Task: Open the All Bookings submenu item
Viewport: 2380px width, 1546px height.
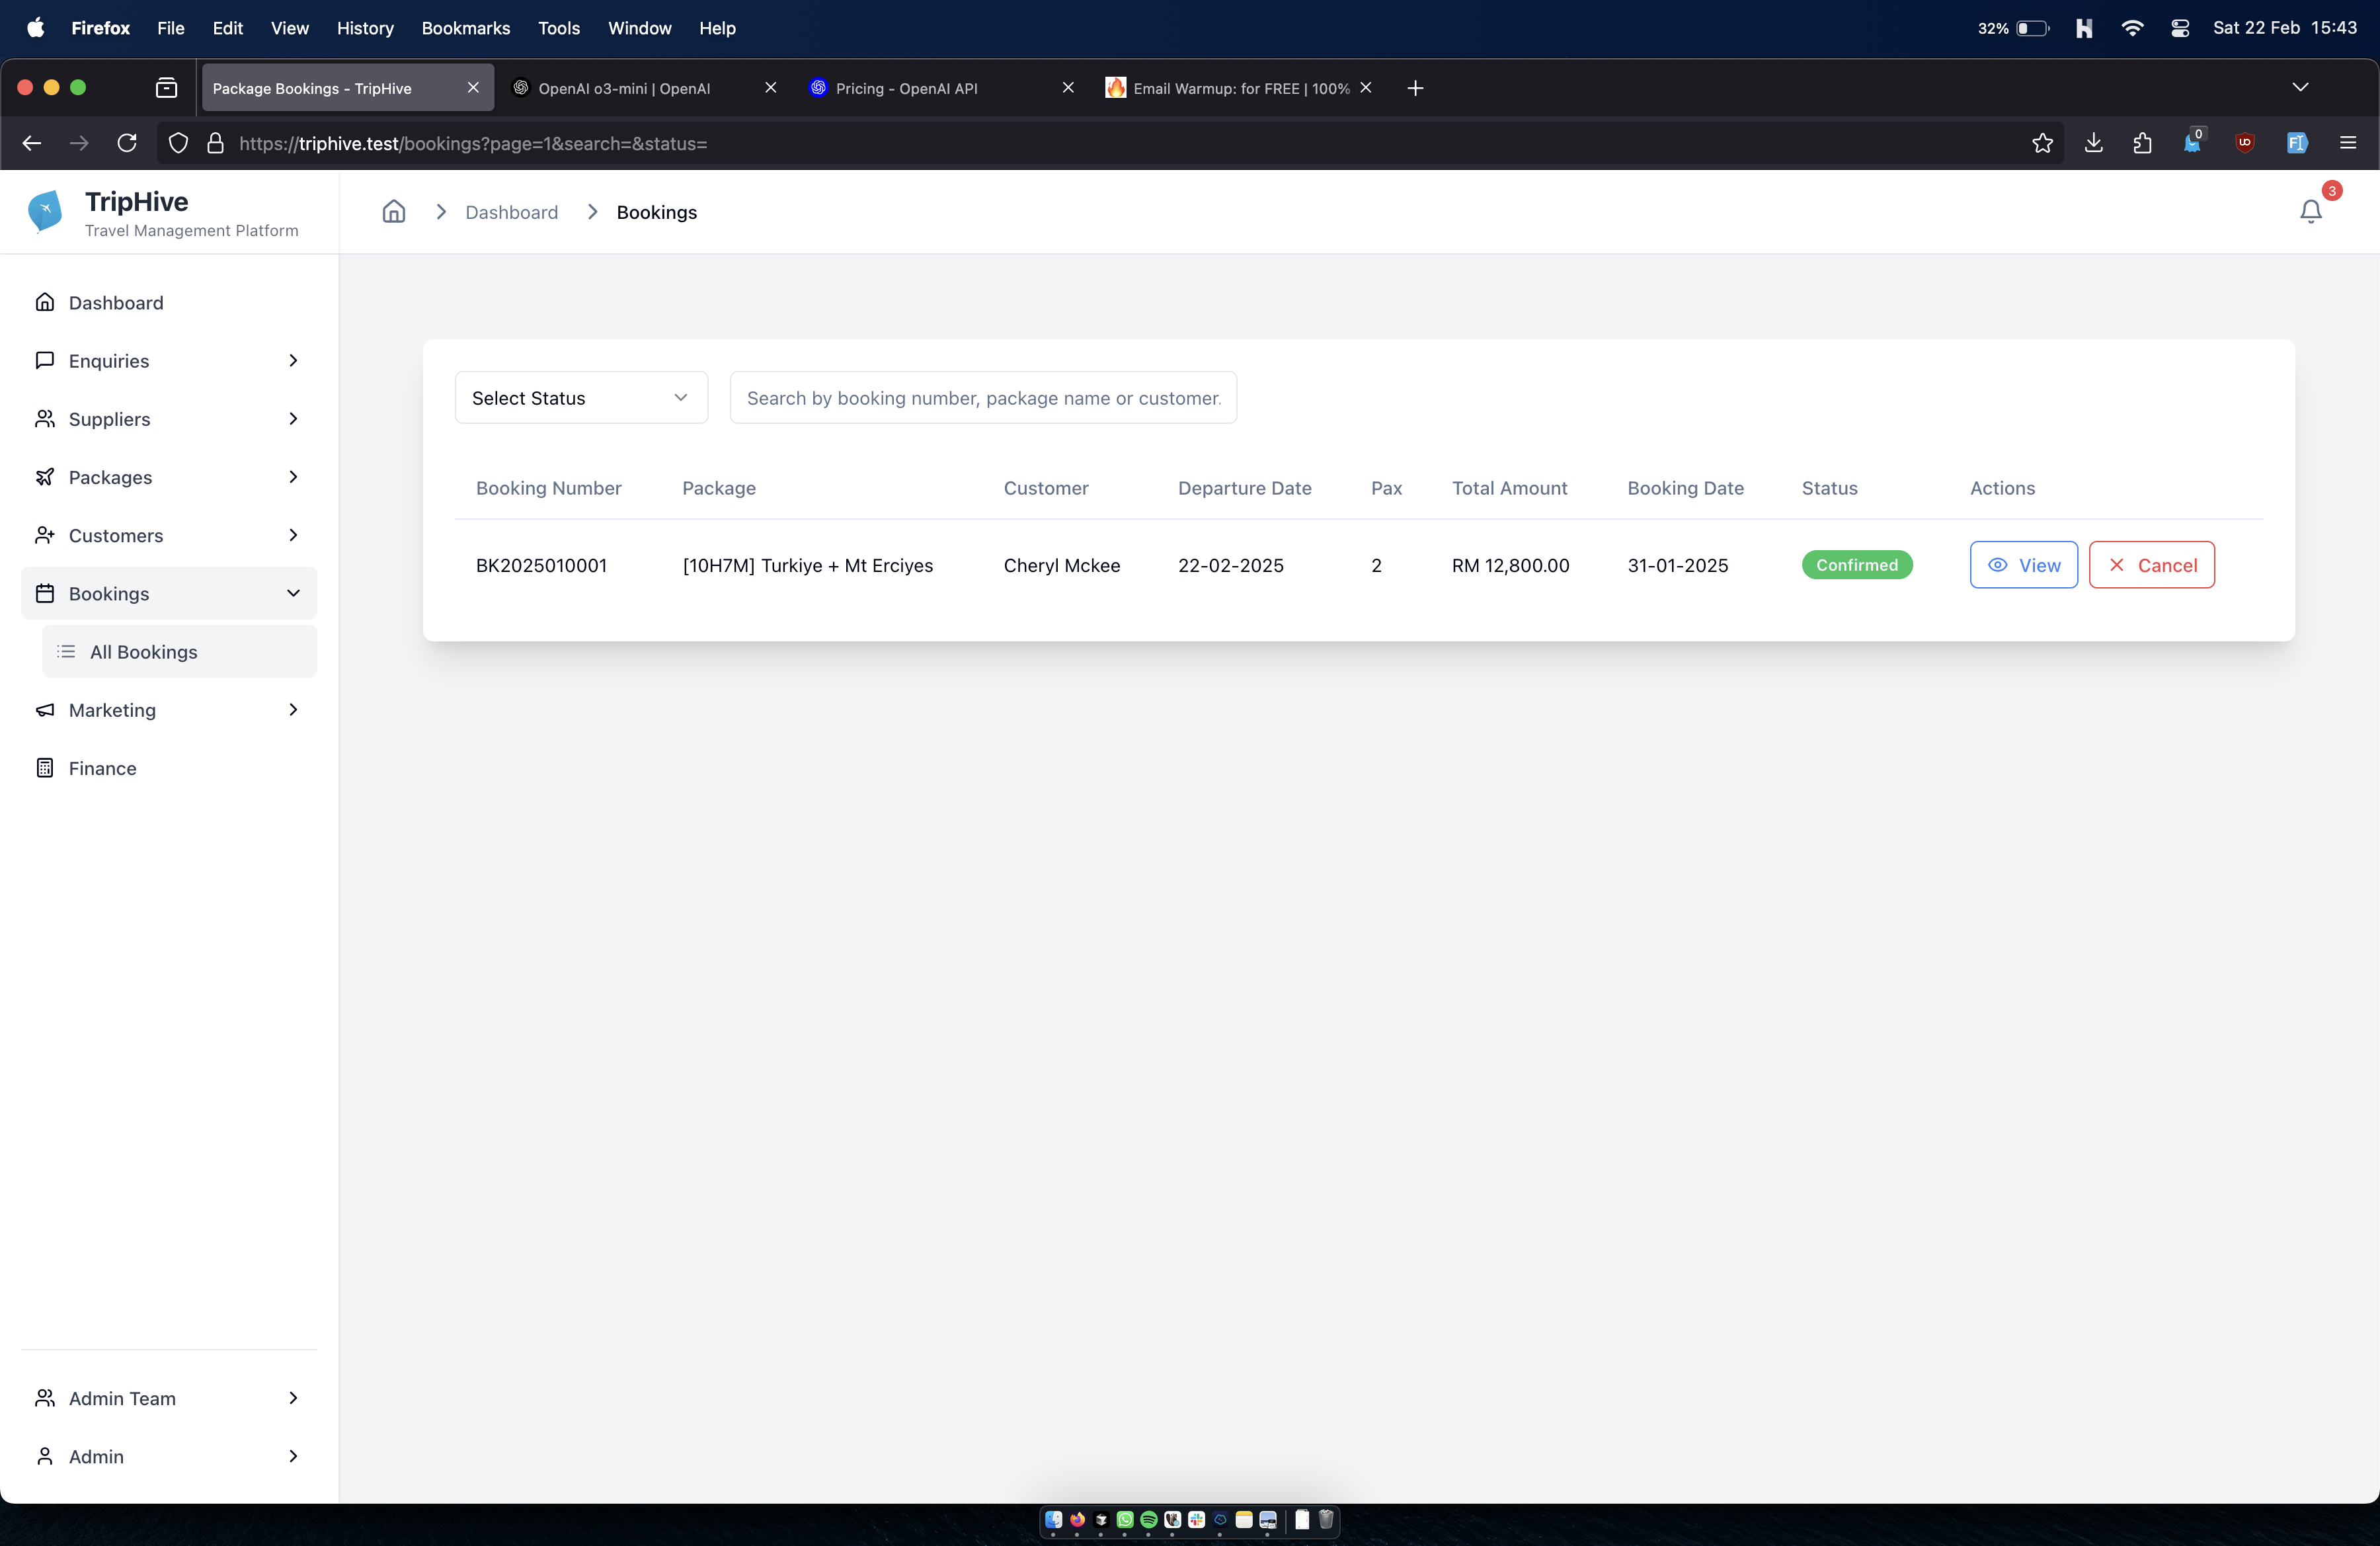Action: (x=180, y=652)
